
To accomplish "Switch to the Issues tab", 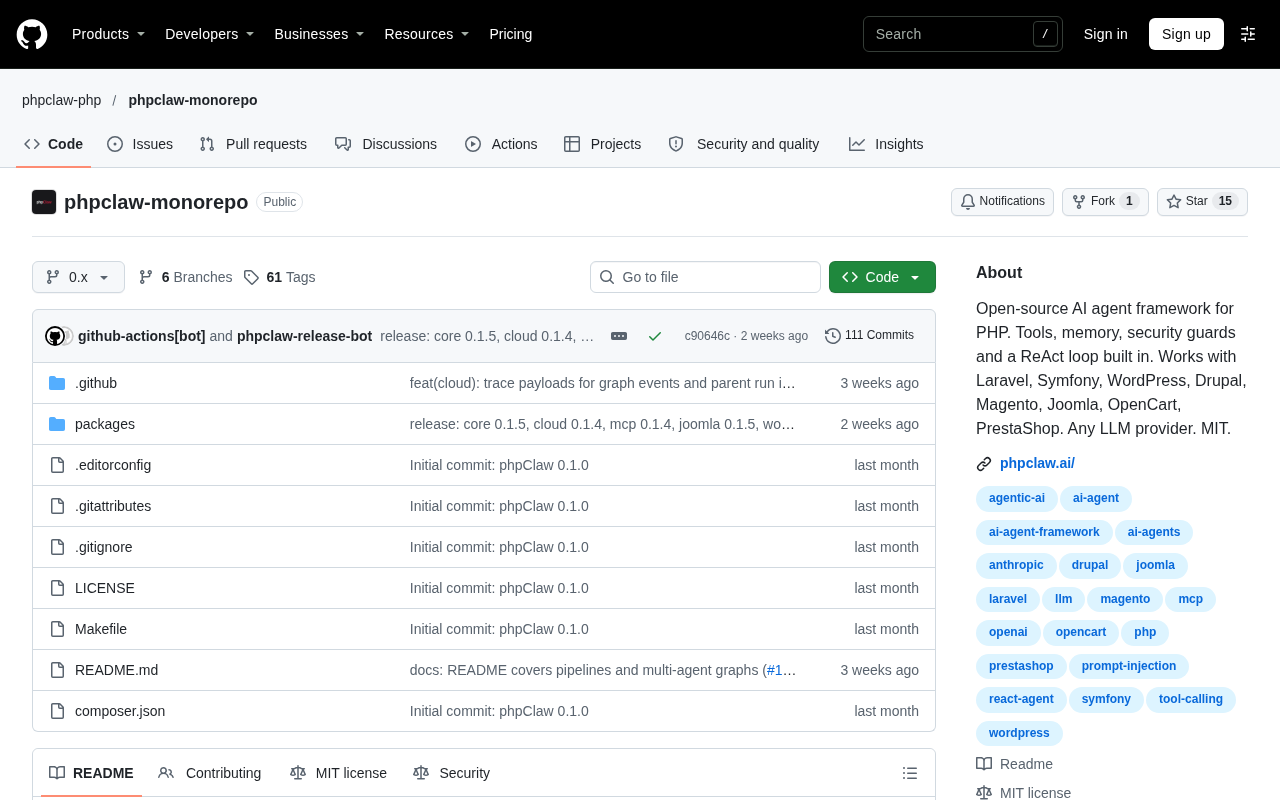I will coord(140,144).
